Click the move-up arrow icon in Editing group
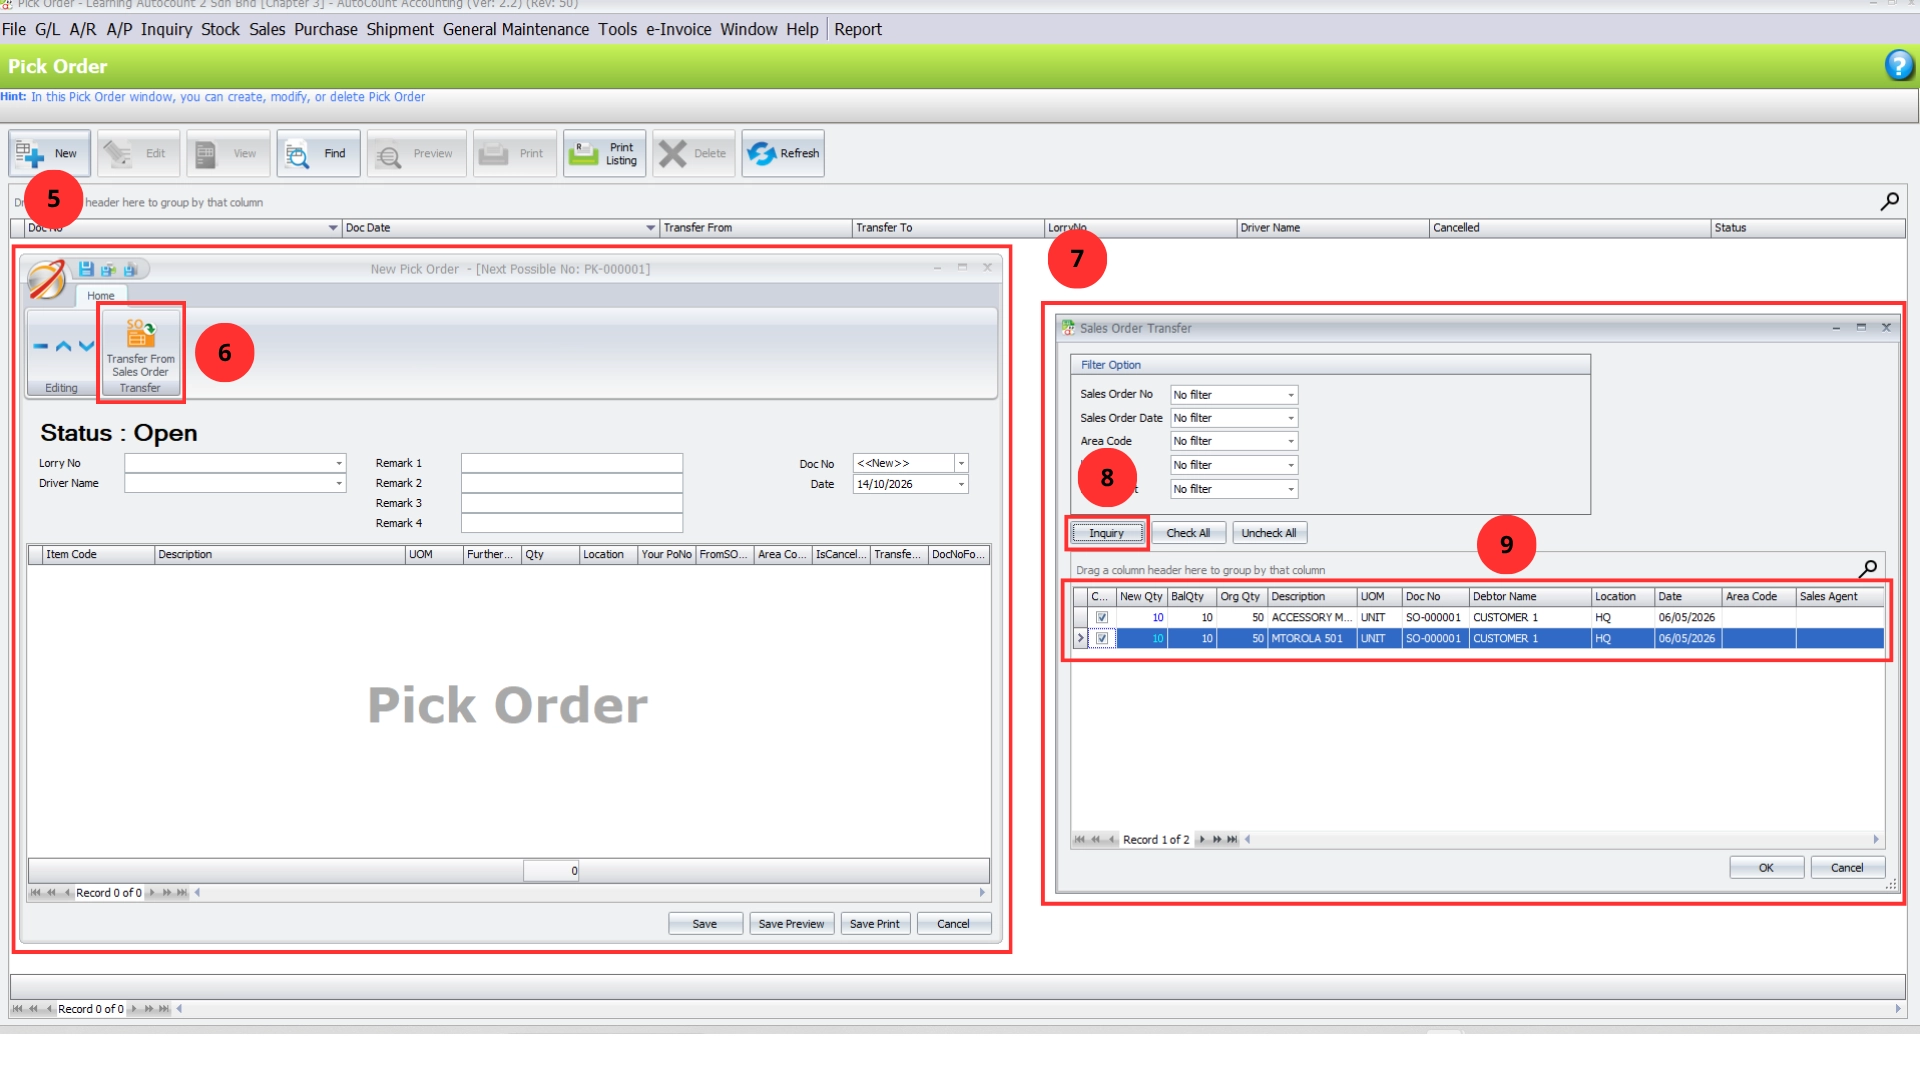This screenshot has height=1080, width=1920. click(x=63, y=346)
